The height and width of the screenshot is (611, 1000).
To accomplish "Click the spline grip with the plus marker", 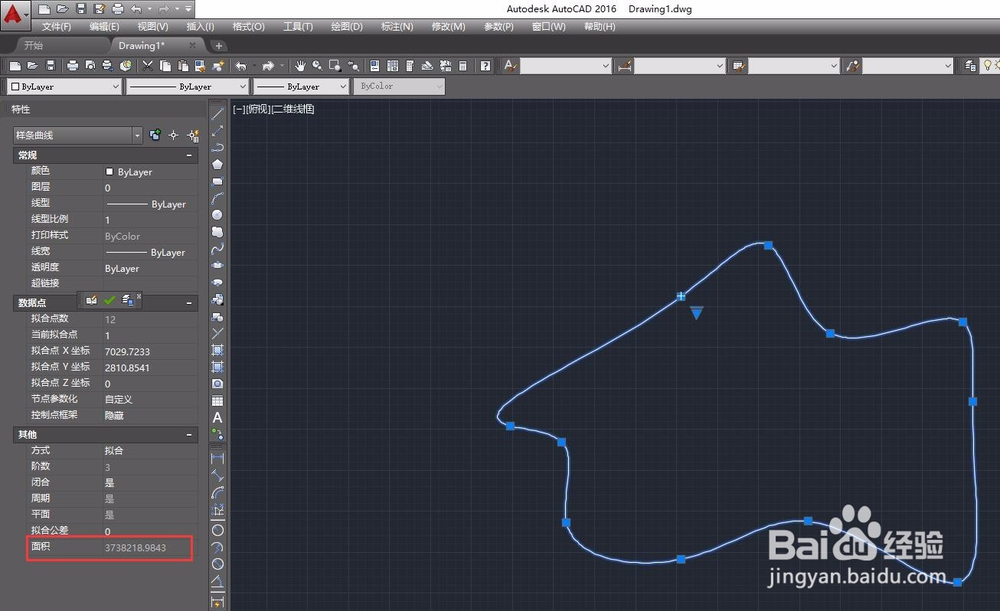I will [681, 296].
